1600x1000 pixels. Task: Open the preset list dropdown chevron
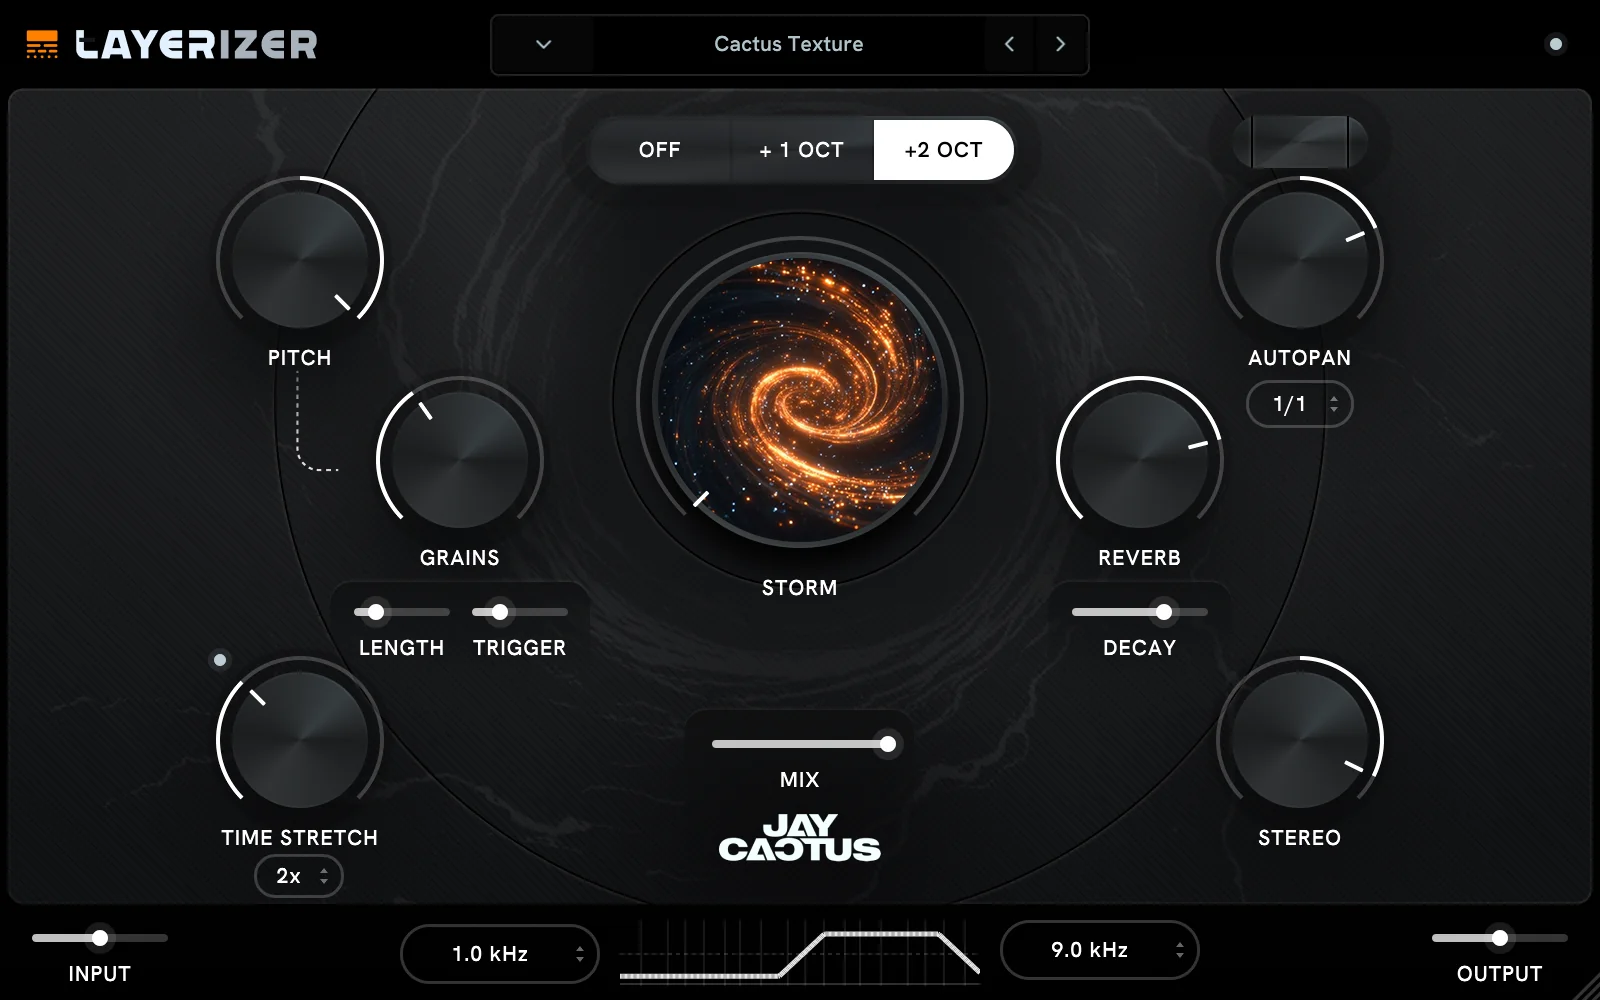point(543,44)
